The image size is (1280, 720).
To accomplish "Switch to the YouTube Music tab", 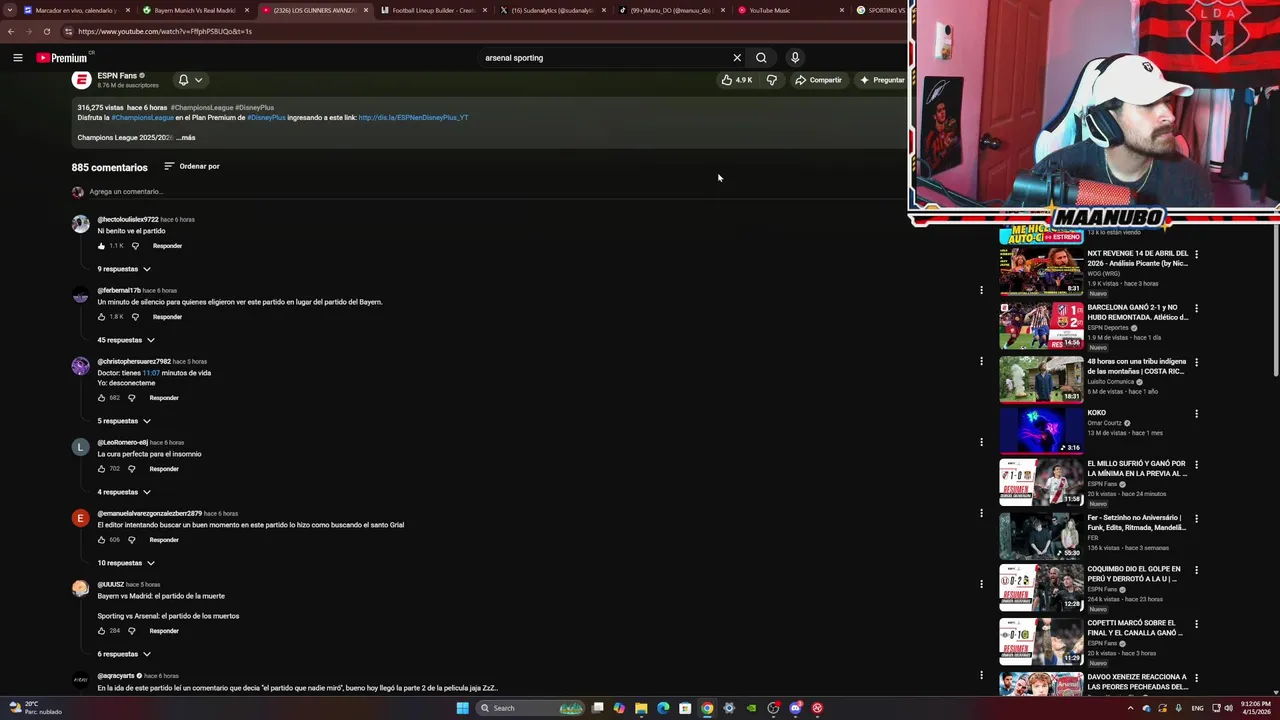I will (x=790, y=10).
